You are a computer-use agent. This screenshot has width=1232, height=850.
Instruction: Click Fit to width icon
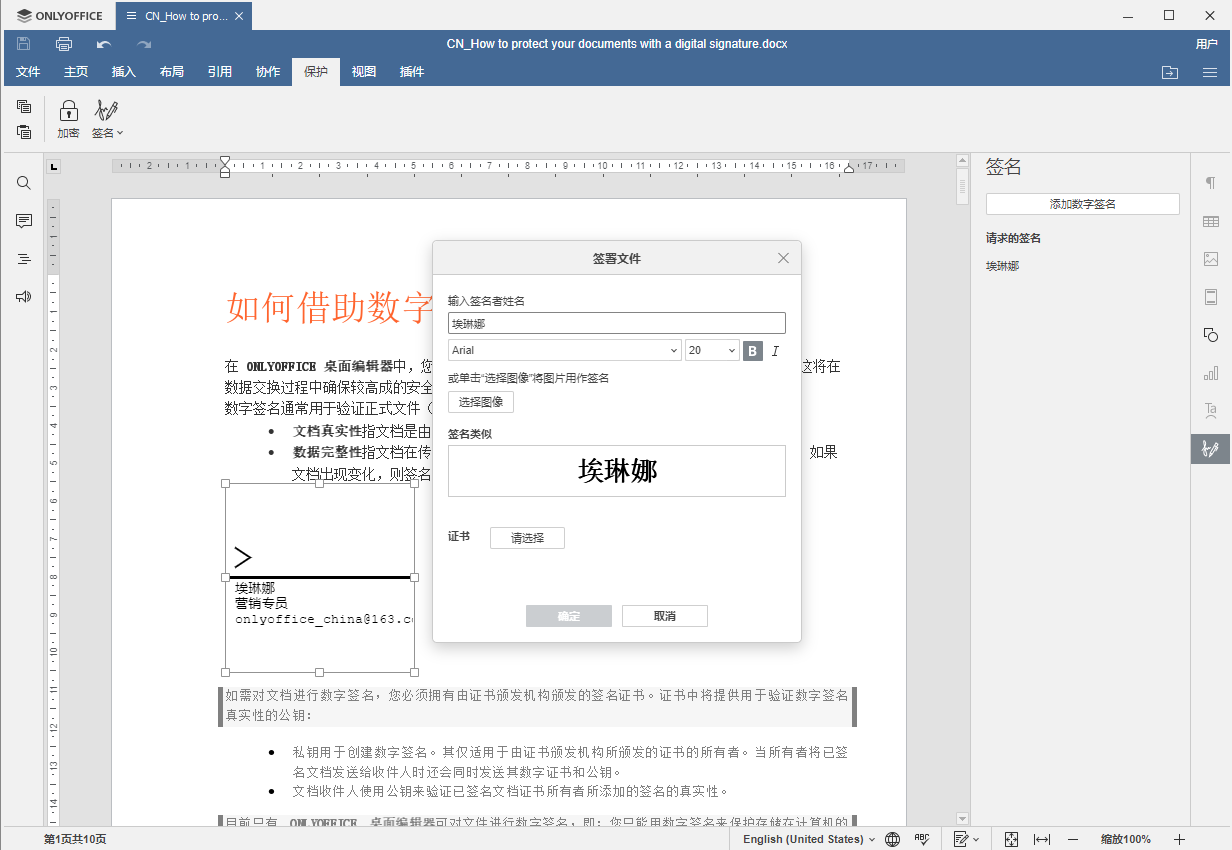tap(1042, 839)
